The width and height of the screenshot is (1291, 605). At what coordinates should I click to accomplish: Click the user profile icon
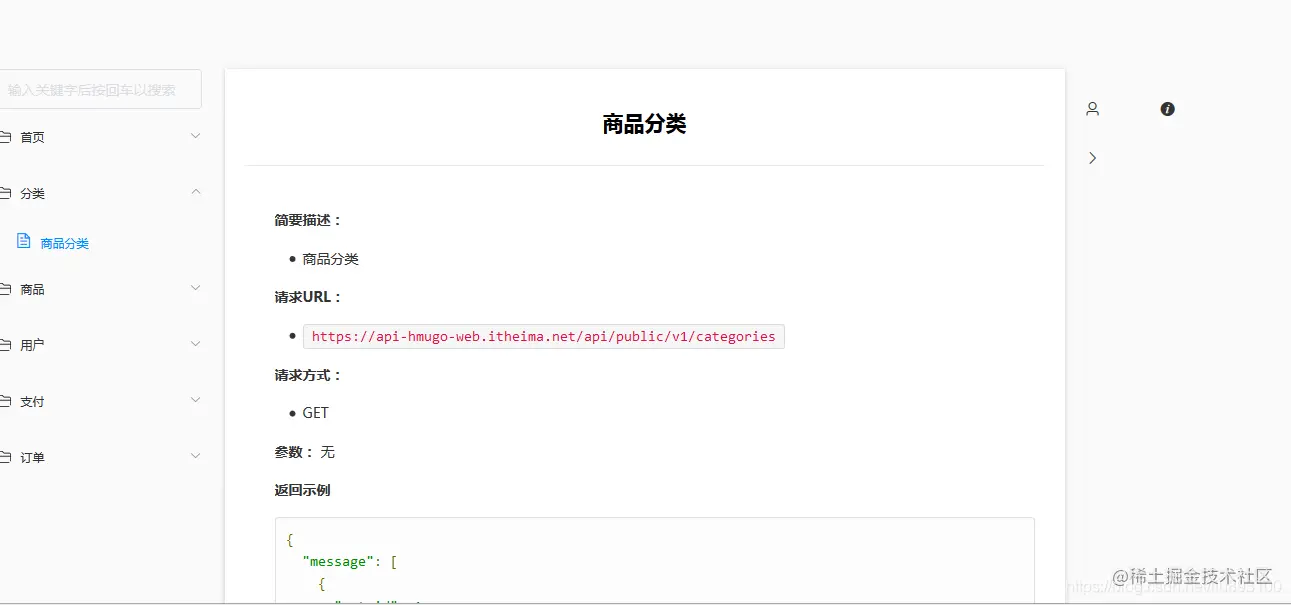click(x=1092, y=109)
